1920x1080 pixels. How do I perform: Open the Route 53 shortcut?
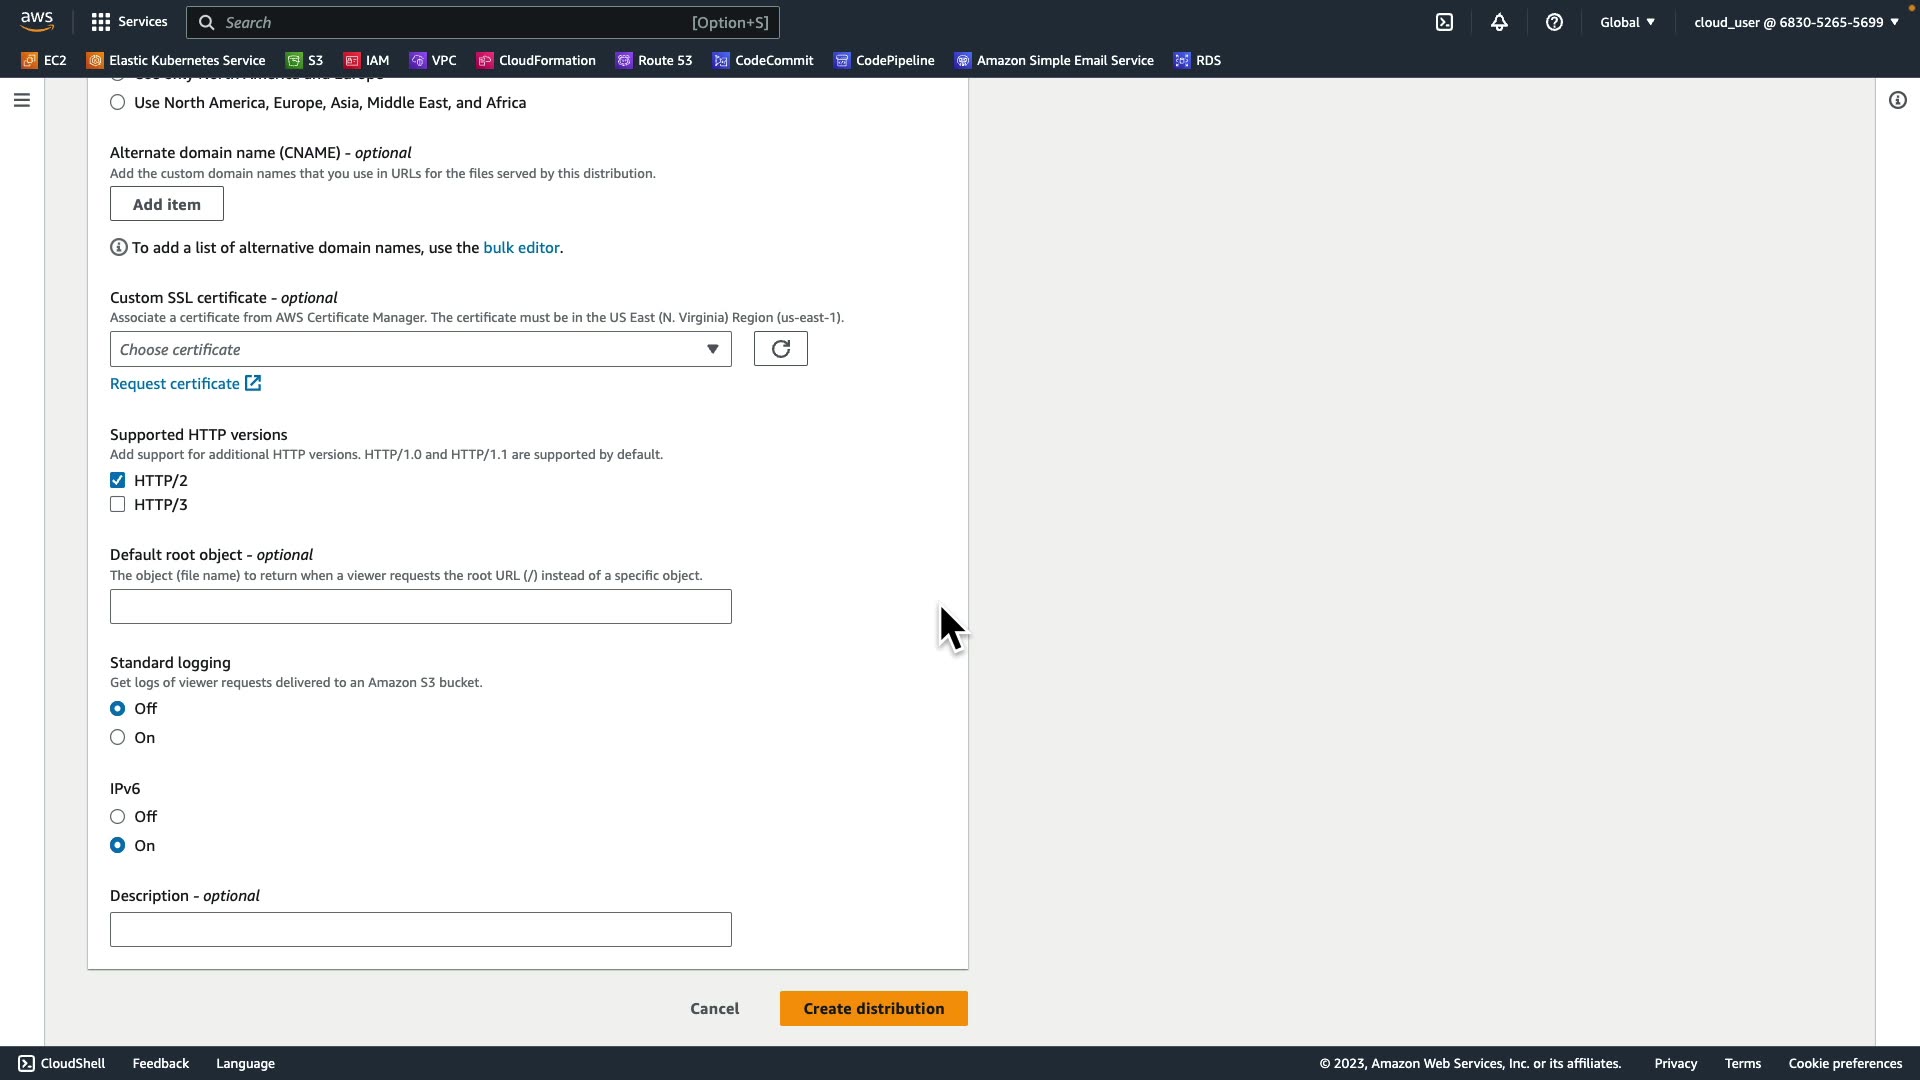point(654,61)
